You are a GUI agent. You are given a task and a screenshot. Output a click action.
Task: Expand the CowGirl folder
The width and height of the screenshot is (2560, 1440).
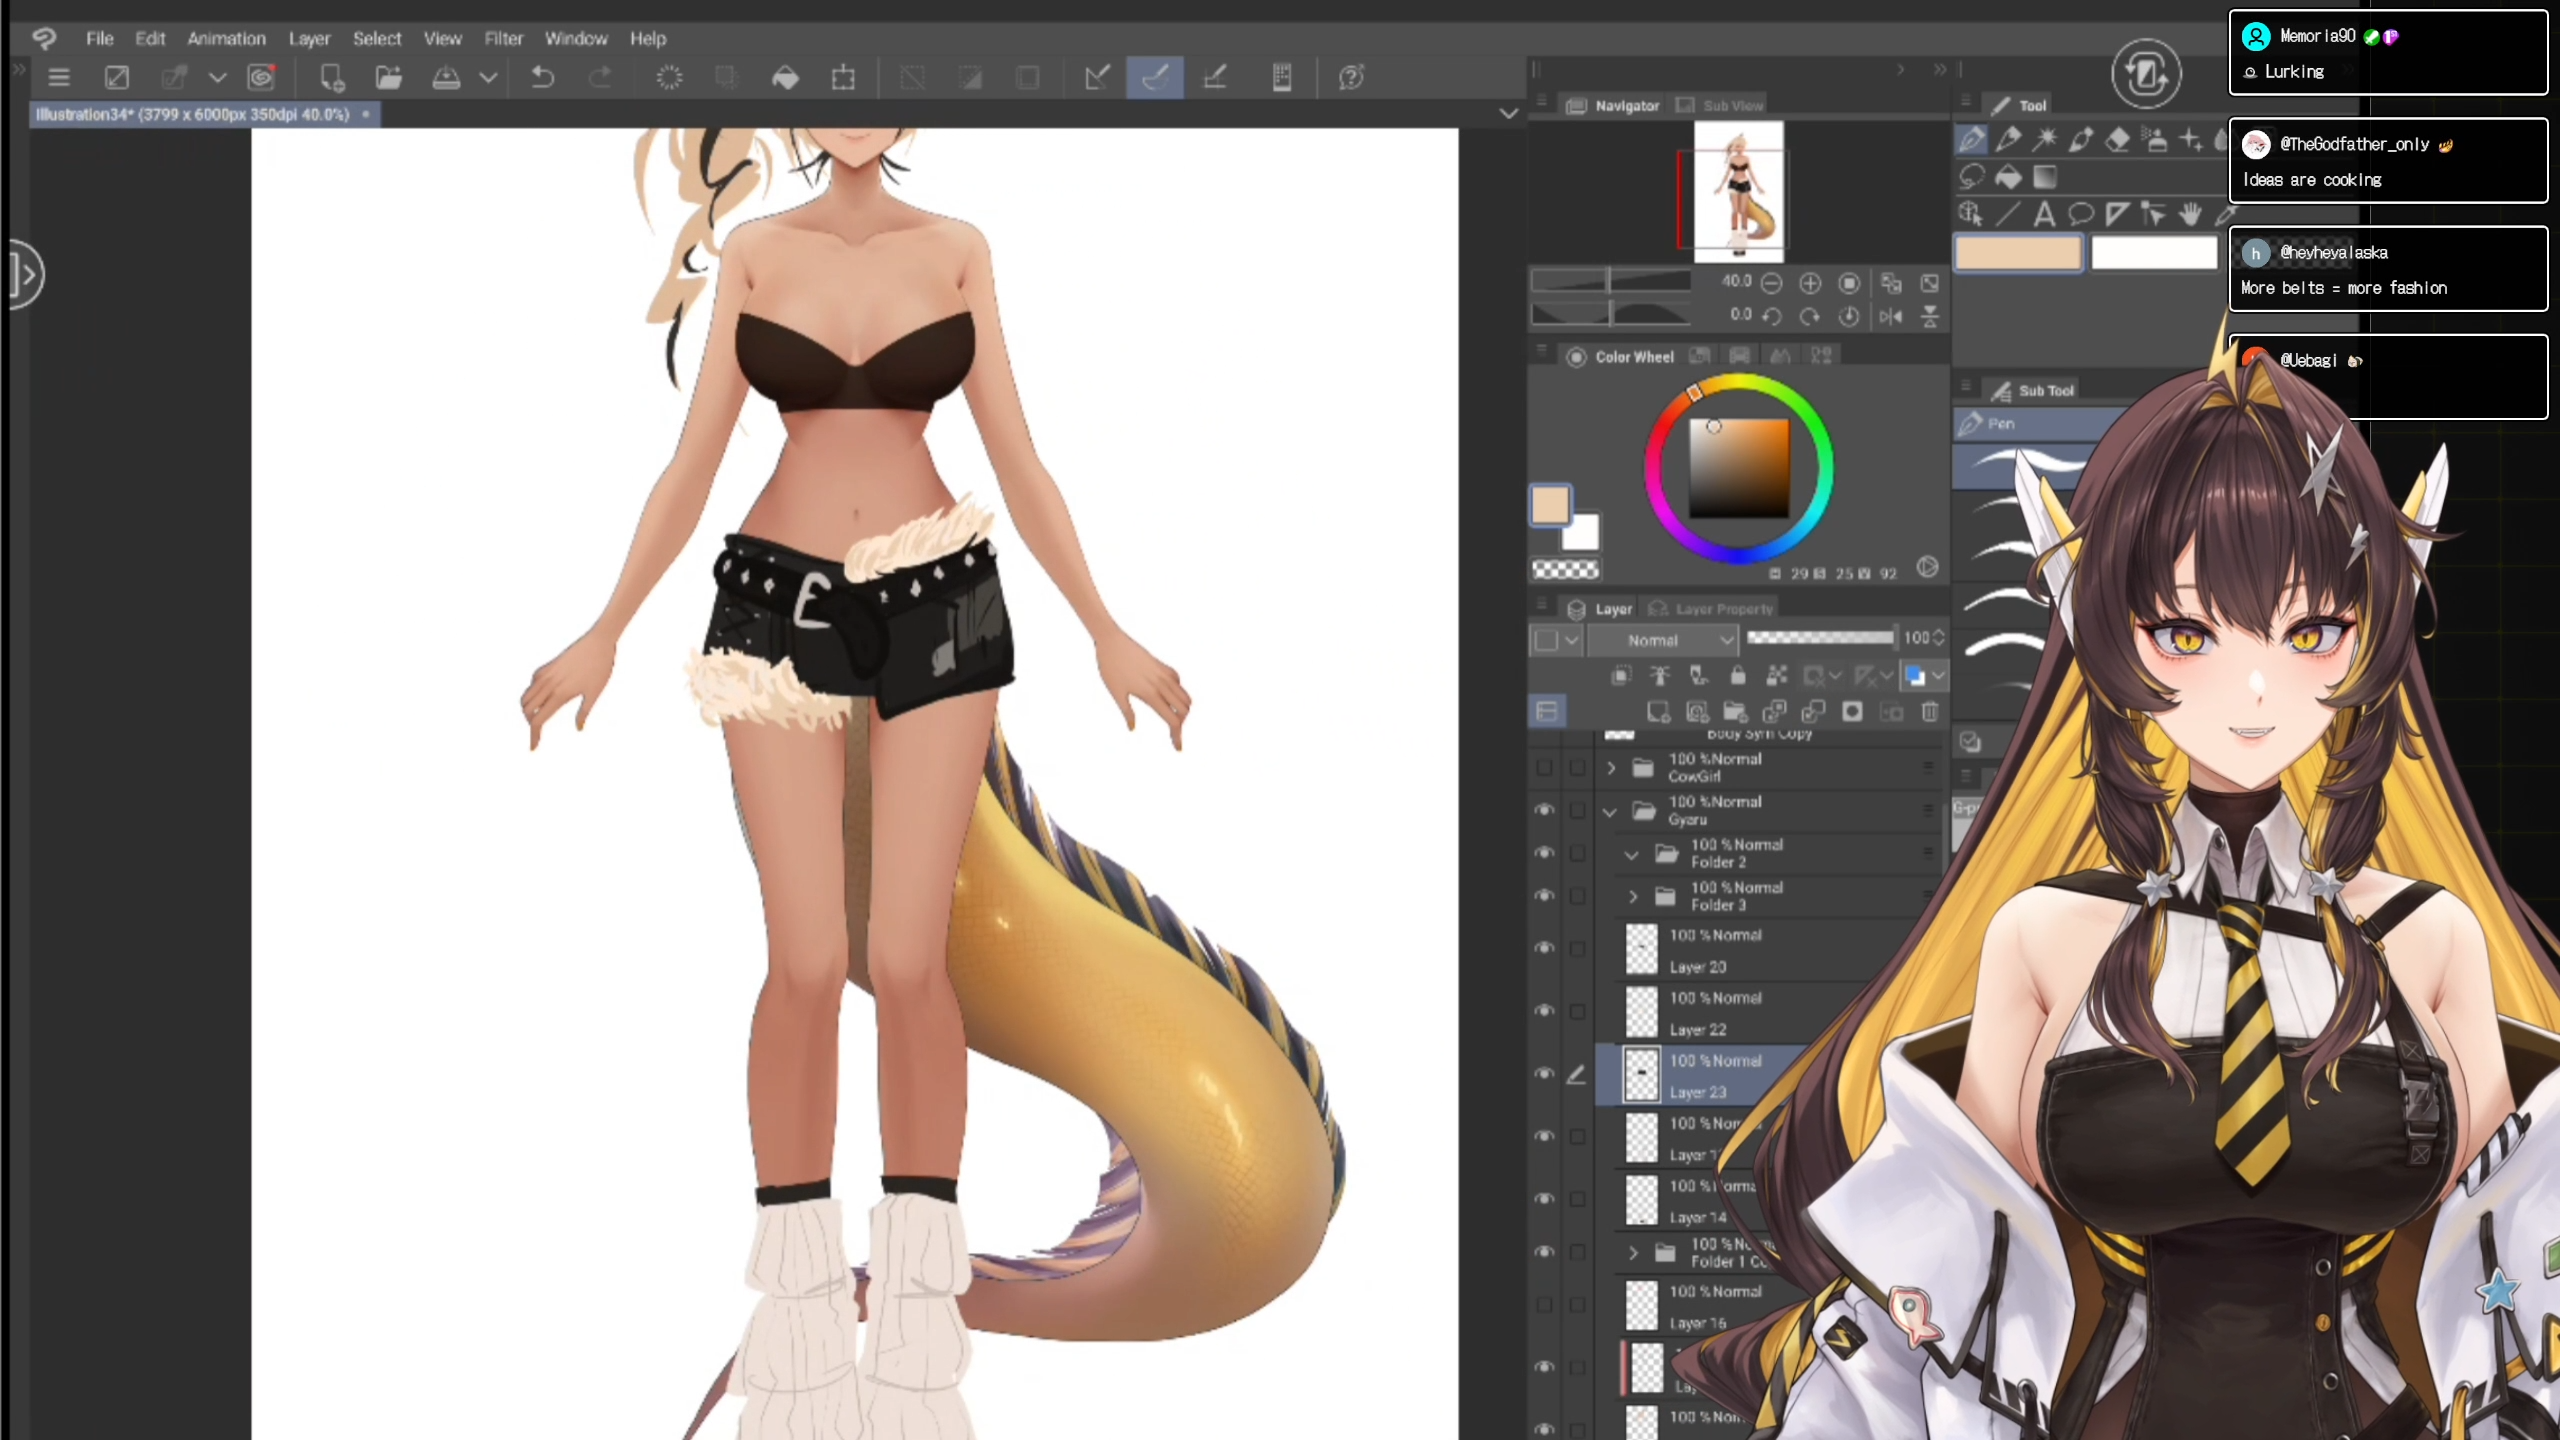coord(1611,768)
